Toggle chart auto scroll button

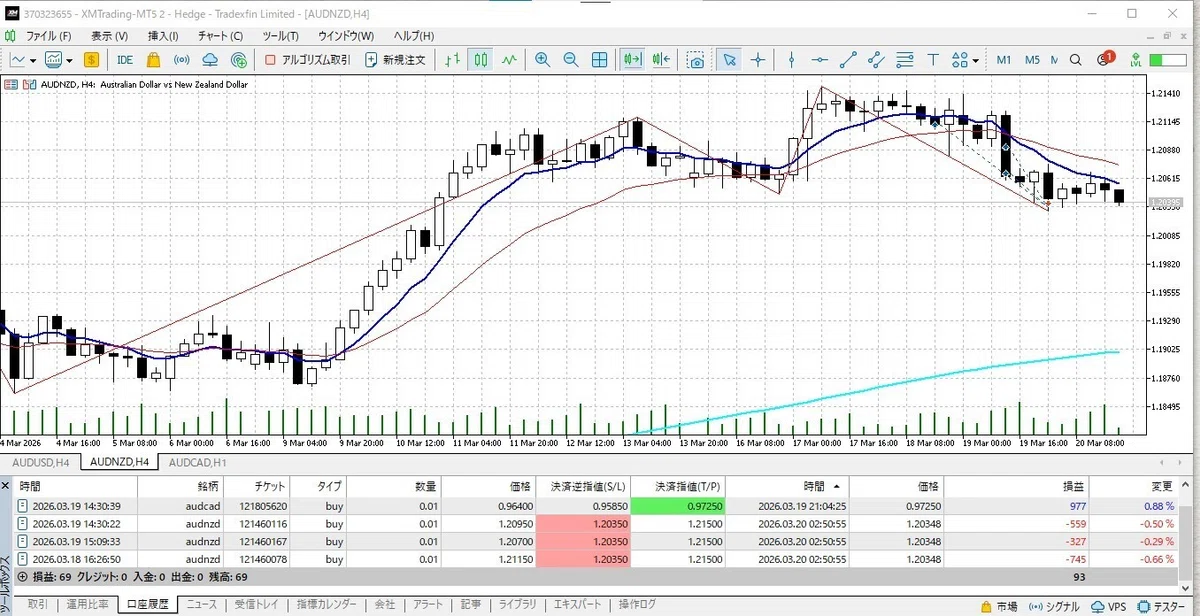632,59
